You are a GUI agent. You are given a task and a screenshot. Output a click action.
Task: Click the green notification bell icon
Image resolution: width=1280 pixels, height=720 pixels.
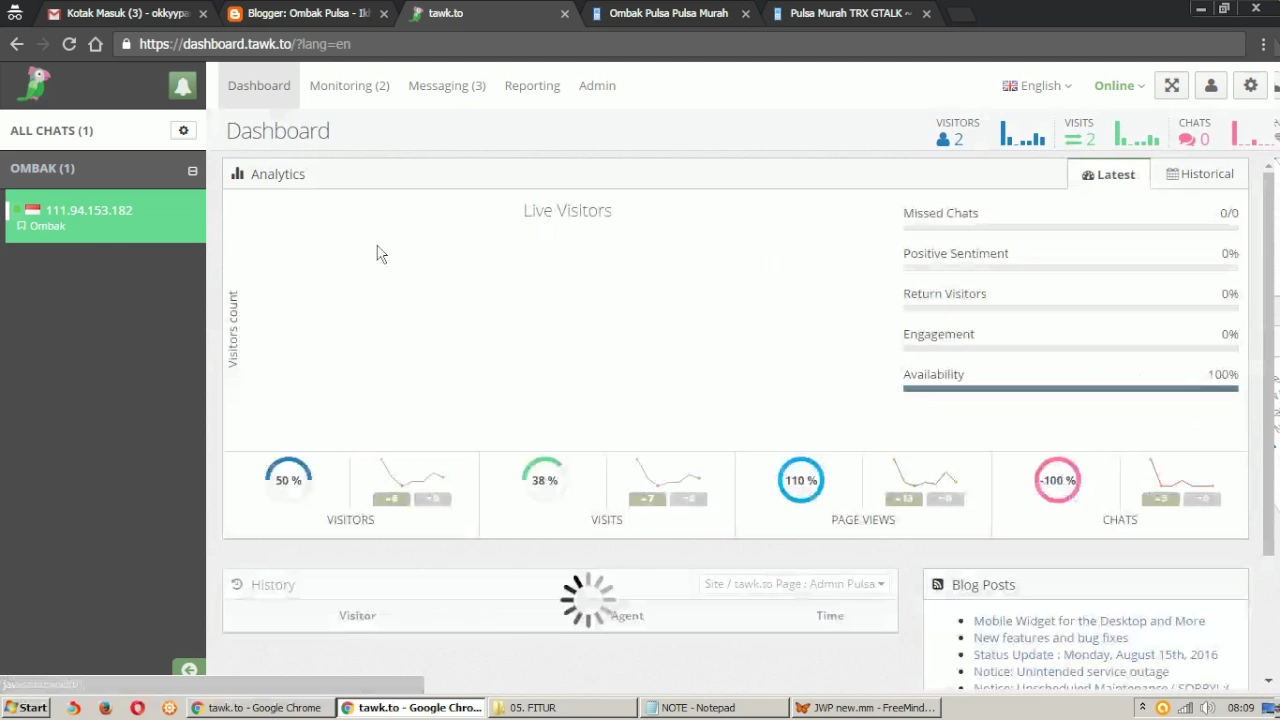click(x=183, y=86)
